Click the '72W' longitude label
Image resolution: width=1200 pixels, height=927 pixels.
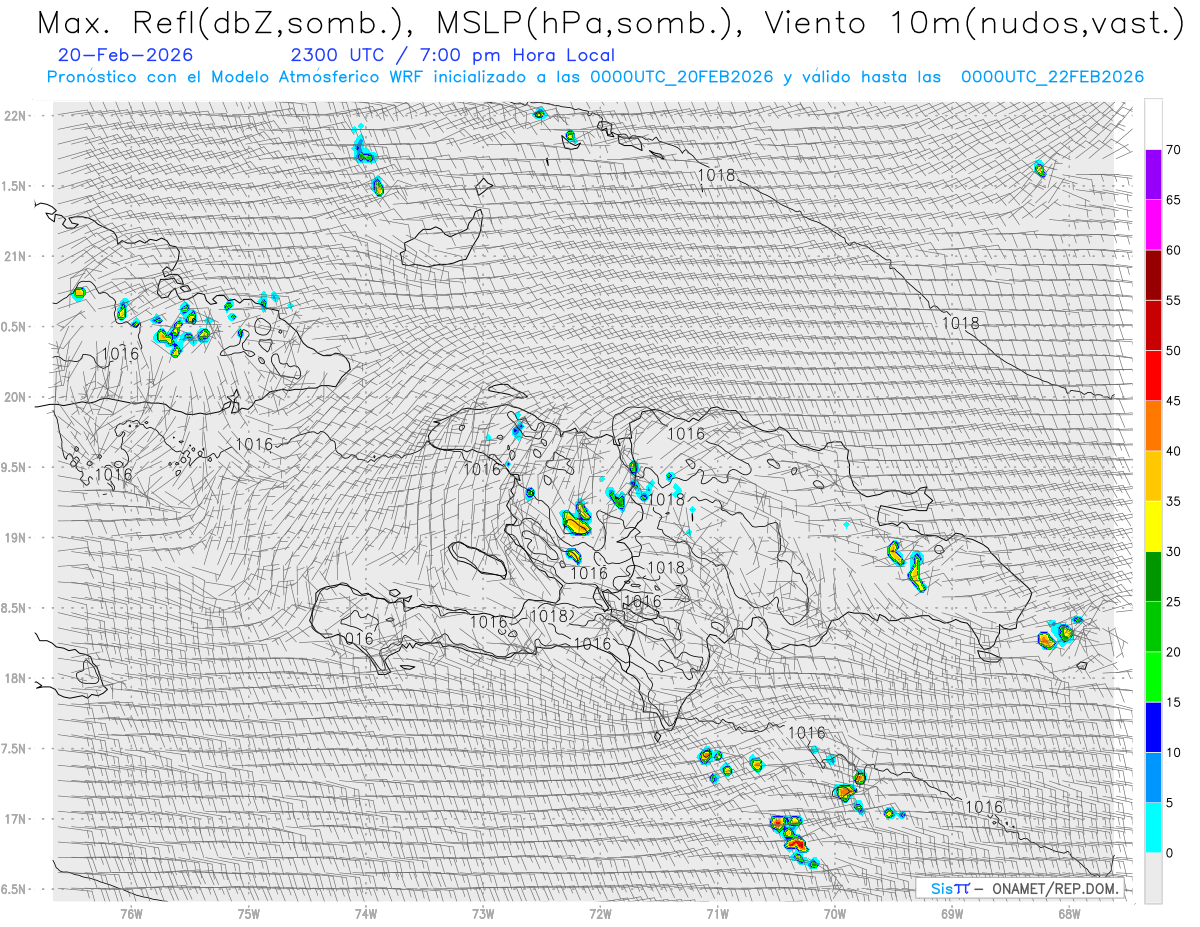pyautogui.click(x=600, y=913)
